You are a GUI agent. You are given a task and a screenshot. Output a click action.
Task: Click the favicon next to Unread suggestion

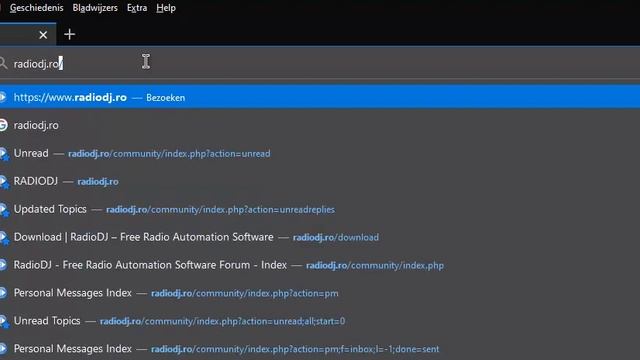click(4, 154)
